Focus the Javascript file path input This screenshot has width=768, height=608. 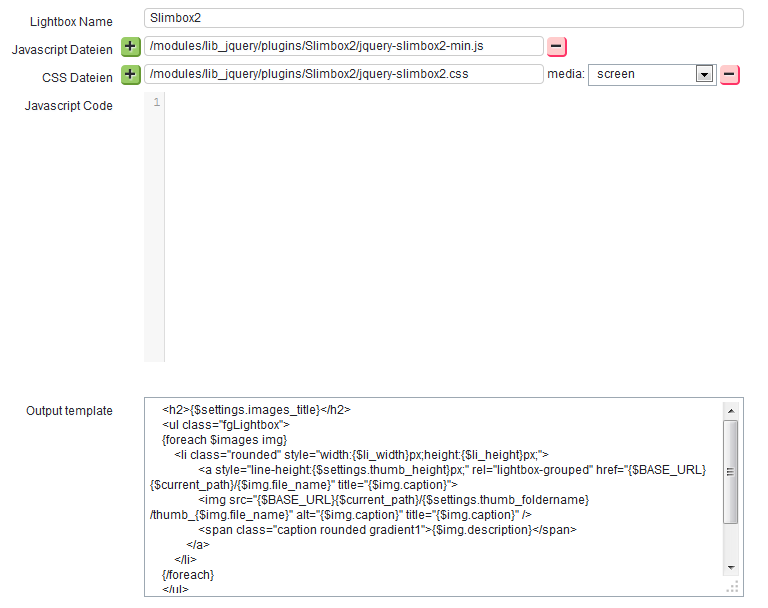(343, 46)
